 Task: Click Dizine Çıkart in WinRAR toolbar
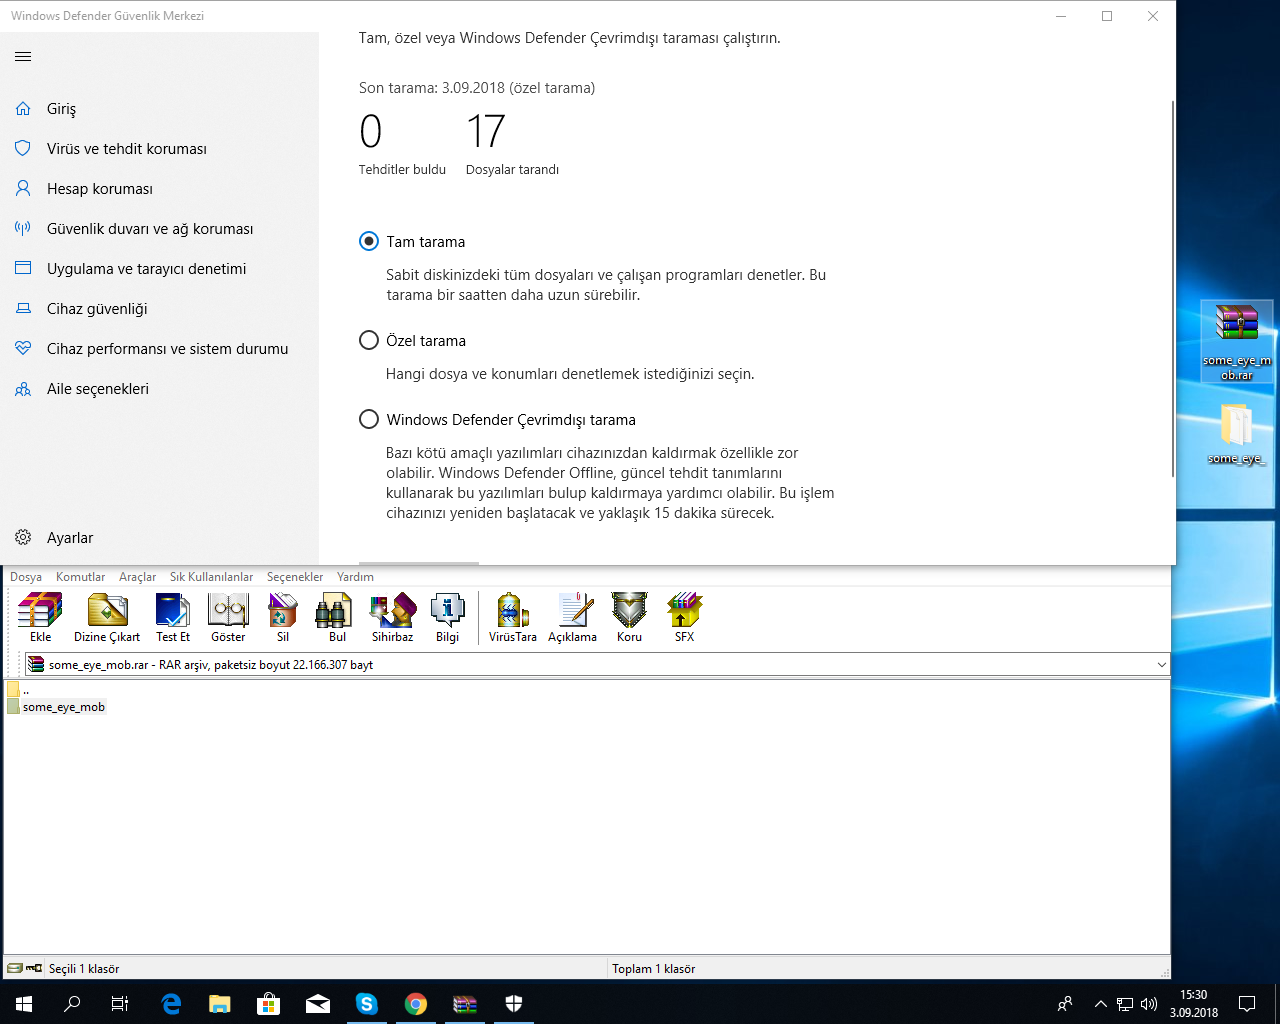click(107, 617)
